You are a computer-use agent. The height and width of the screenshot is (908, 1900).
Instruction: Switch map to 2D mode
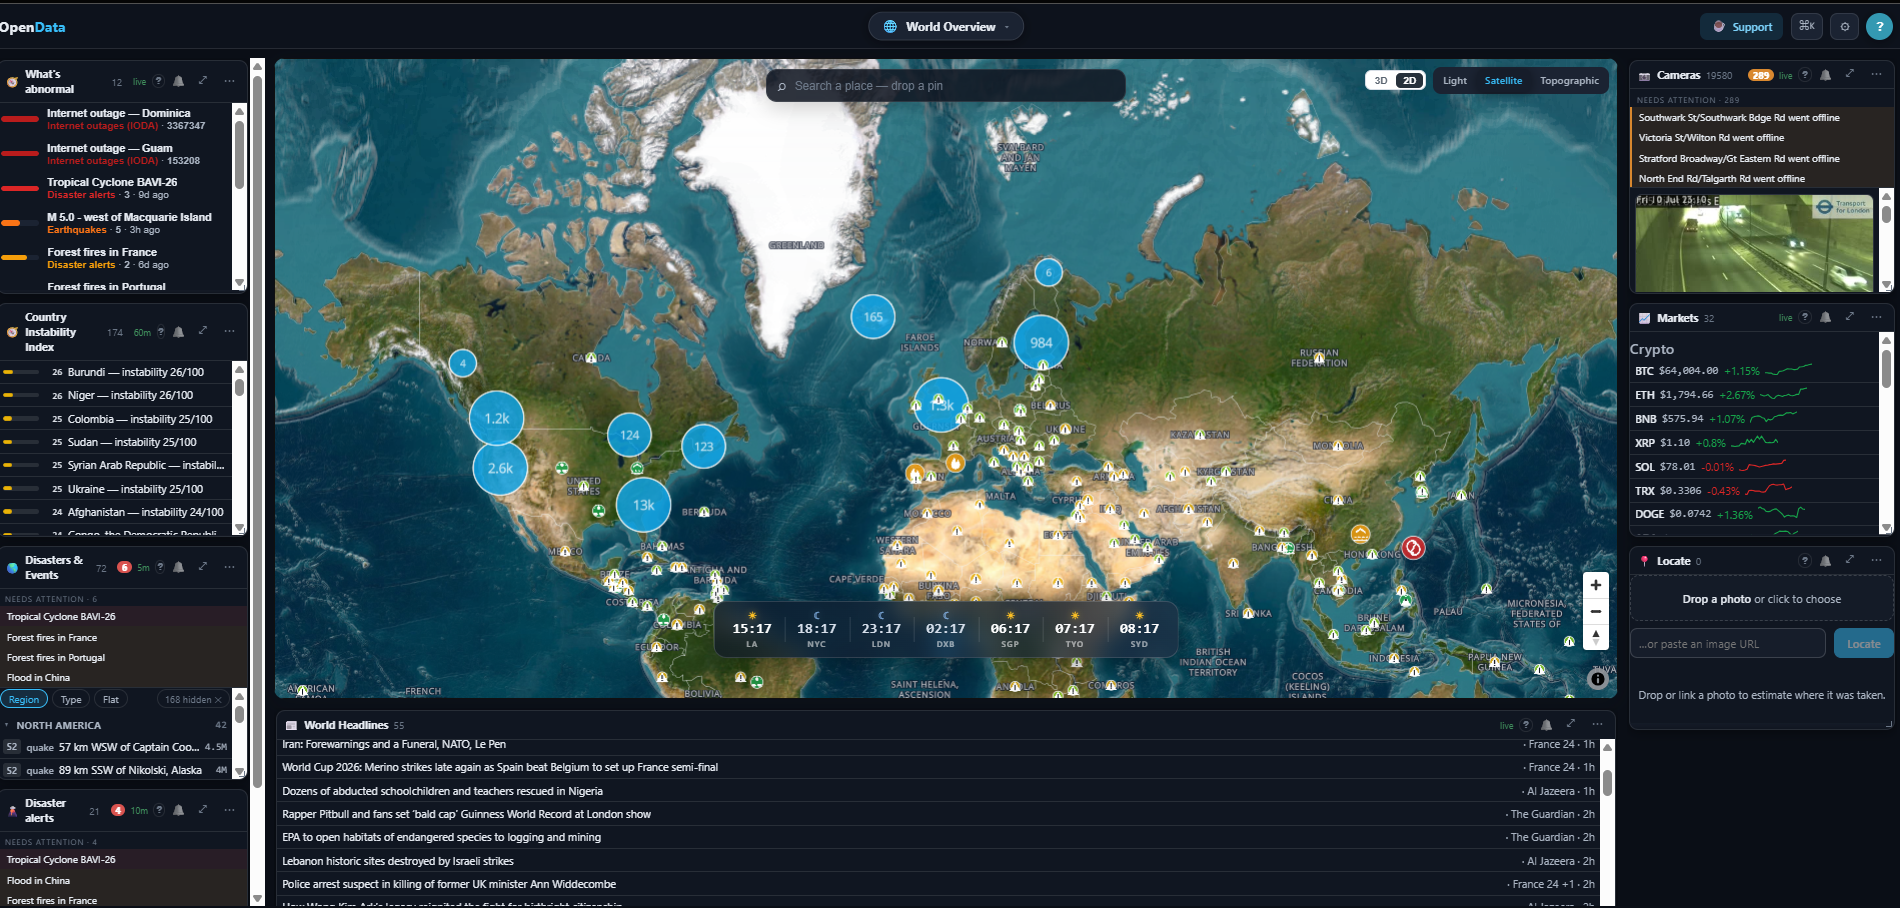coord(1409,81)
